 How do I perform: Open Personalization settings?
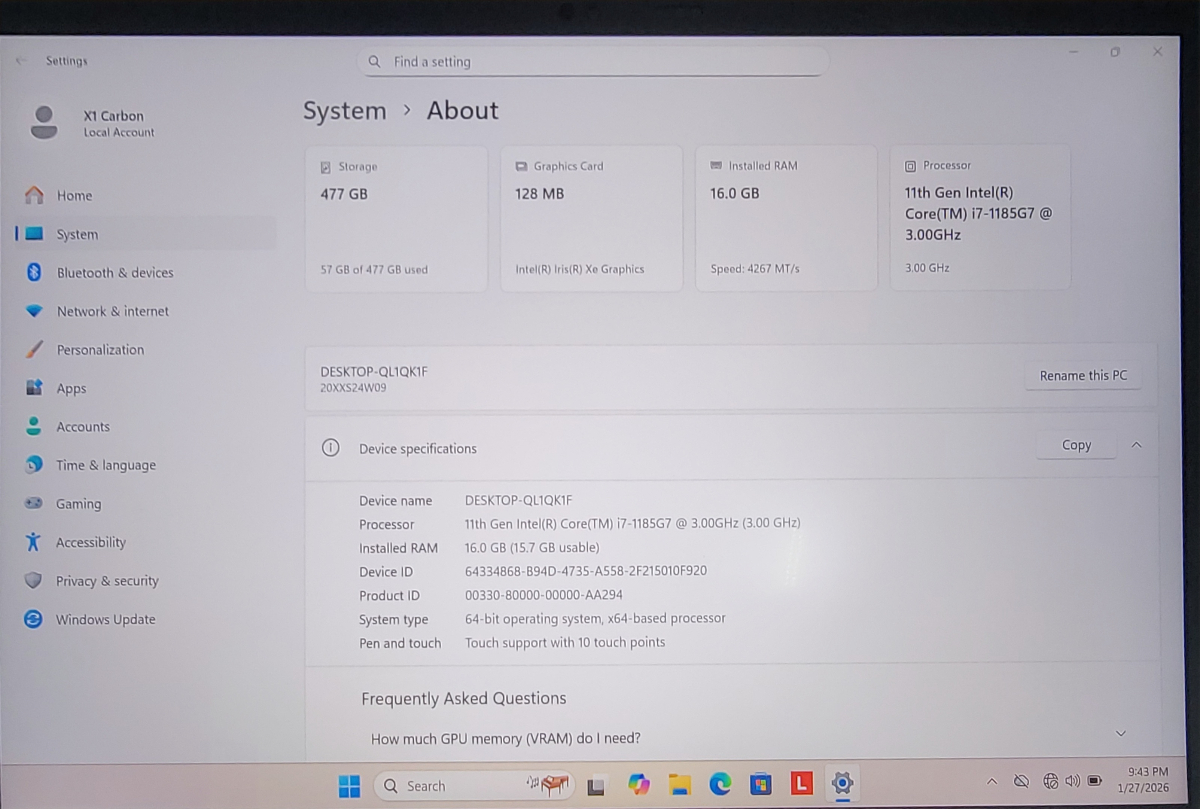pos(100,350)
